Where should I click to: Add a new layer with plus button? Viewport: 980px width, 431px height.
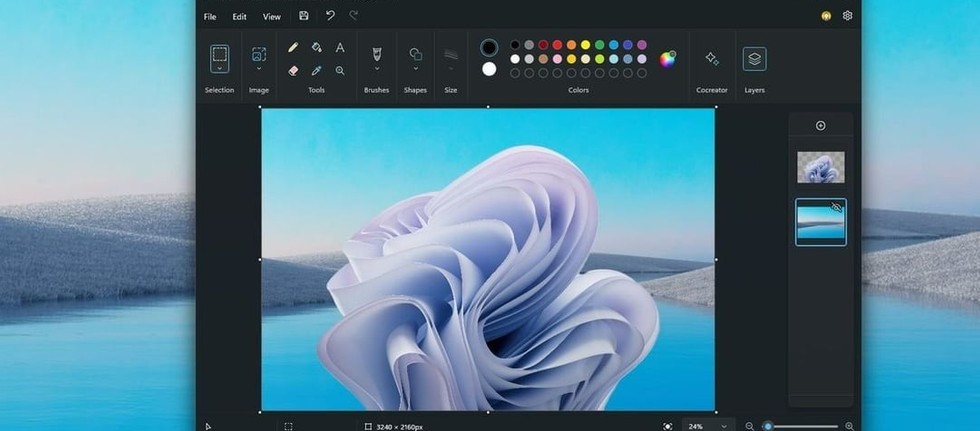(821, 126)
